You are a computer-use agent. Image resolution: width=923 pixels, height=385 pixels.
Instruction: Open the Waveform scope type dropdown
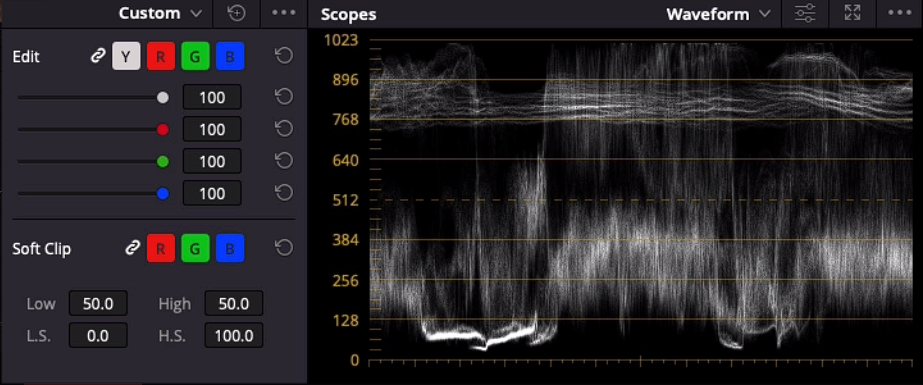click(x=718, y=14)
